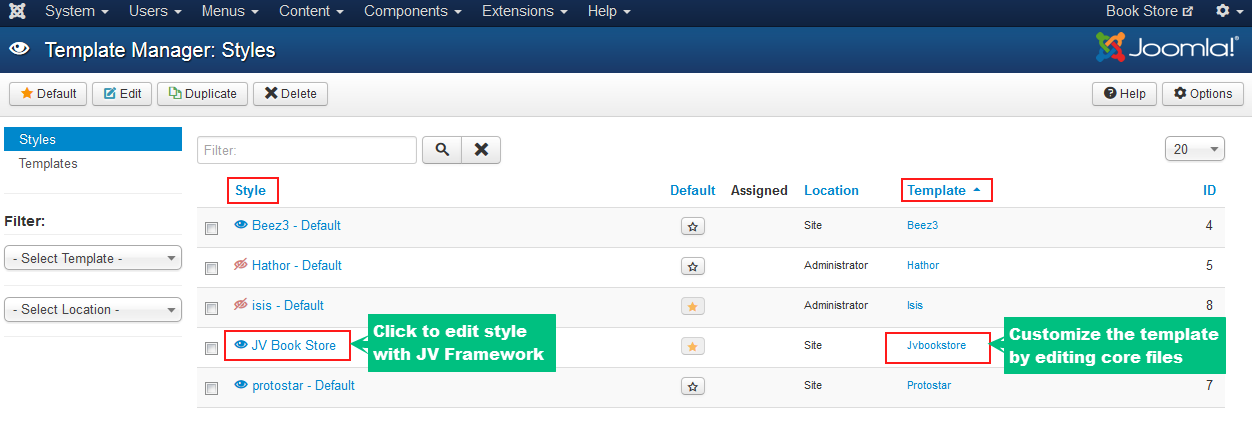The height and width of the screenshot is (436, 1252).
Task: Expand the Select Location dropdown
Action: [93, 309]
